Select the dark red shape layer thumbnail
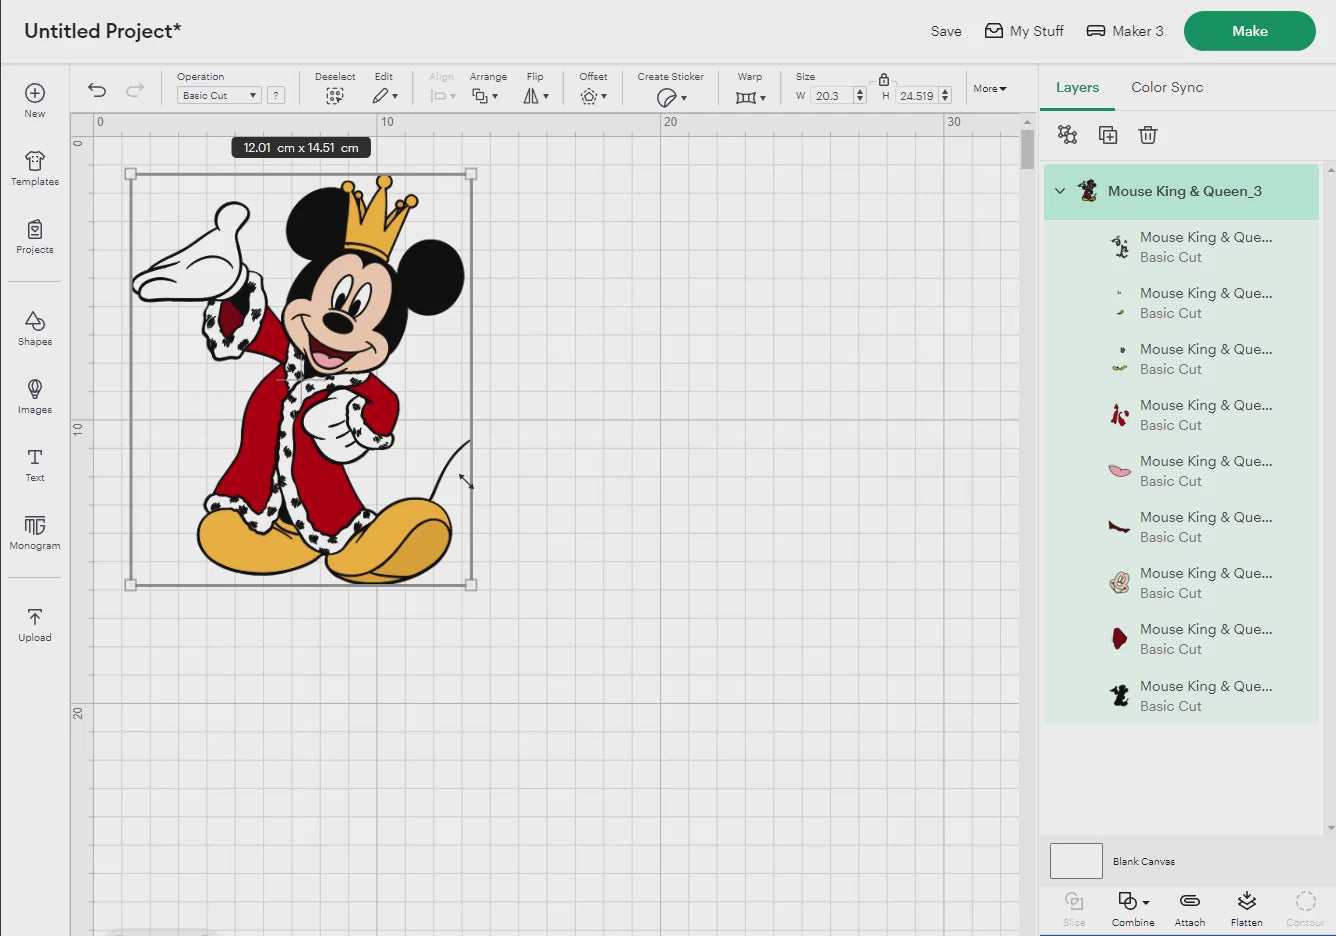The image size is (1336, 936). pyautogui.click(x=1120, y=638)
